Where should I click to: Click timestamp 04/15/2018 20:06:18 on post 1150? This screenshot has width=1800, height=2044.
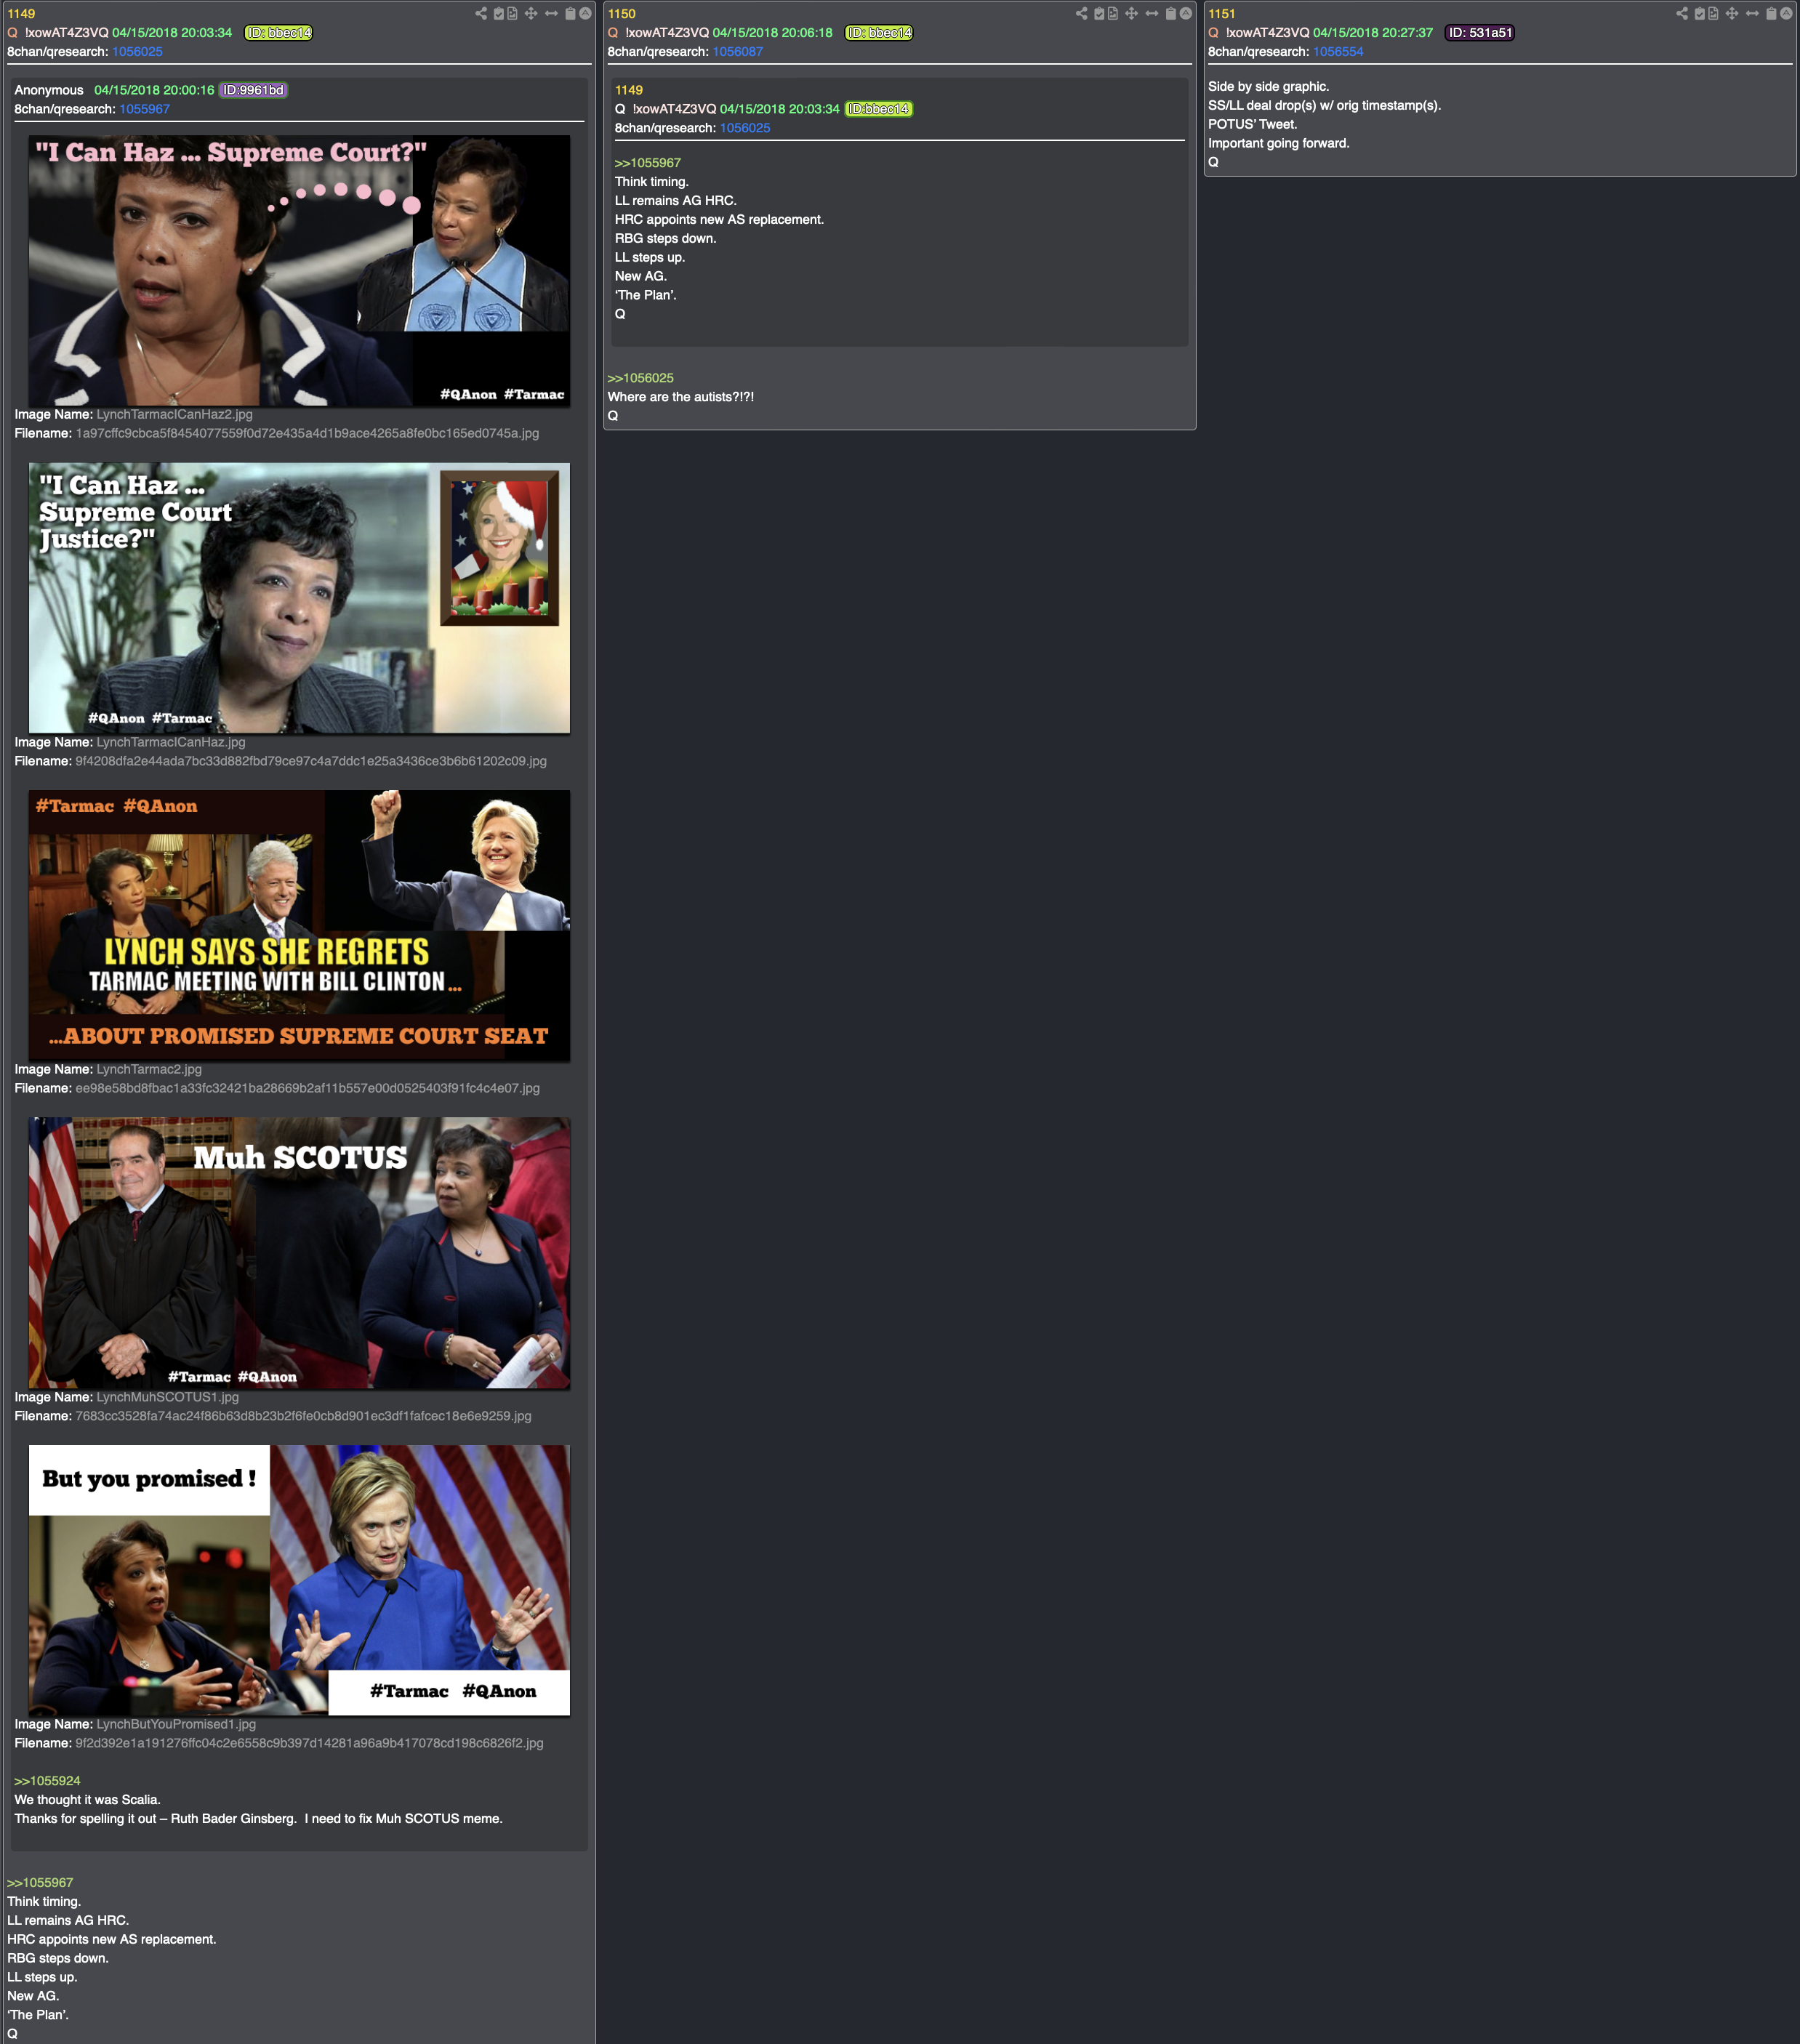coord(773,33)
